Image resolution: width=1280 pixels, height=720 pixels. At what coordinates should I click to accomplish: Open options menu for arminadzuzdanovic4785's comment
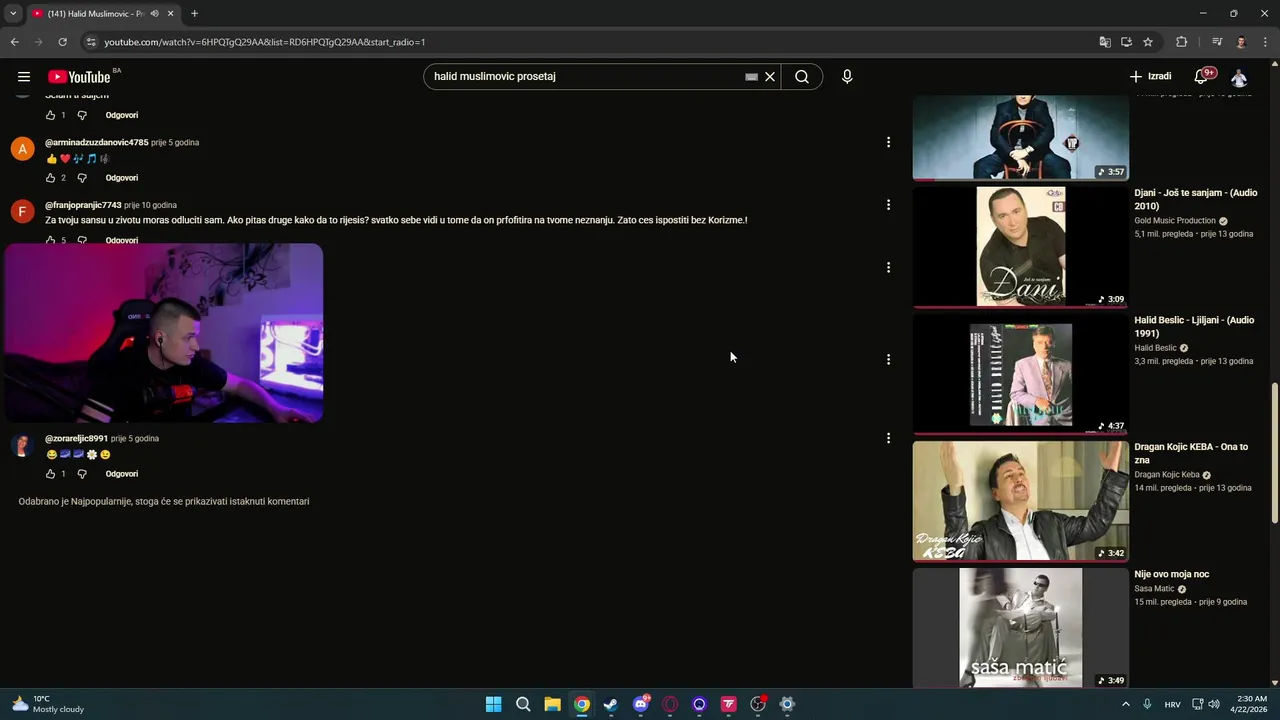(x=888, y=142)
